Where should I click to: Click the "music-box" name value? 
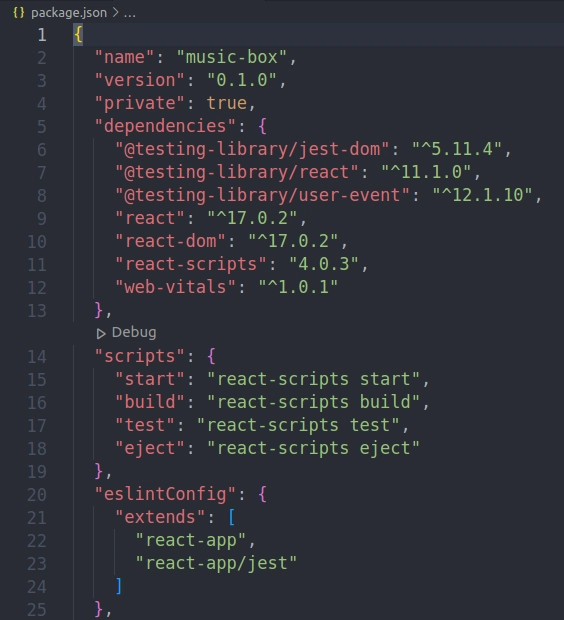(x=231, y=57)
